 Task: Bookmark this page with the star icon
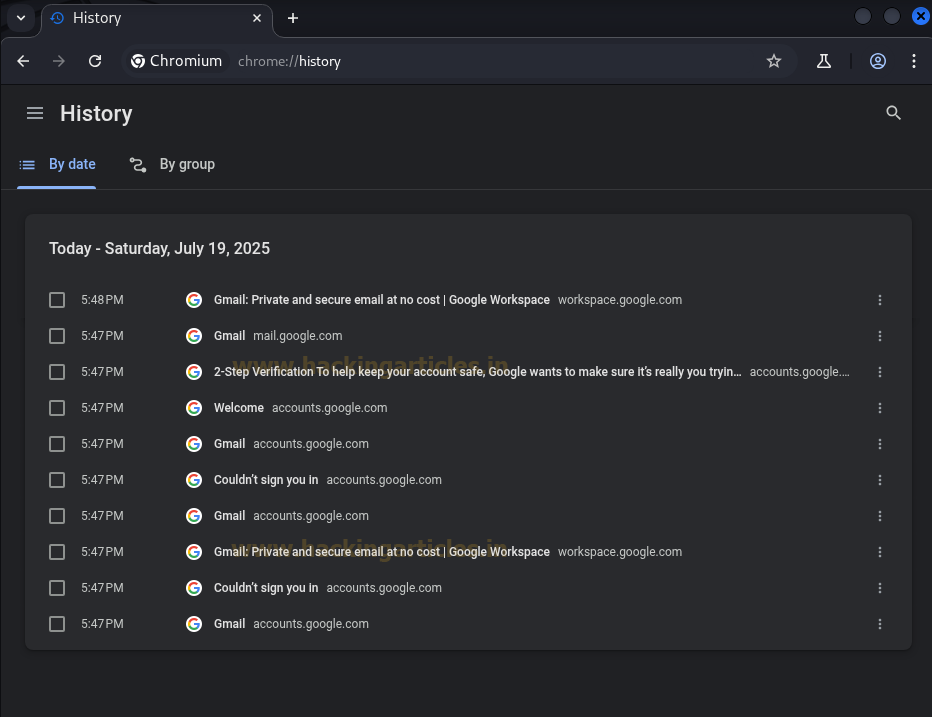point(773,61)
